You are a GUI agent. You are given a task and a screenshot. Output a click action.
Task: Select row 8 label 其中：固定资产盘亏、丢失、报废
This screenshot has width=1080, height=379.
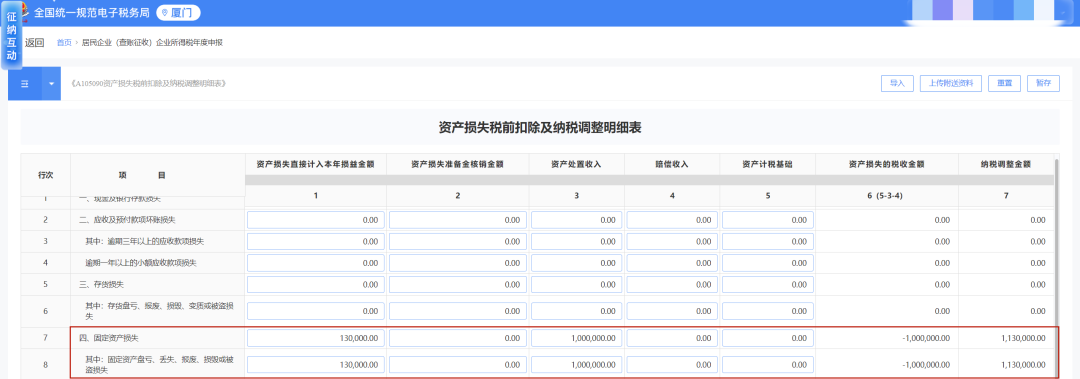click(x=159, y=365)
